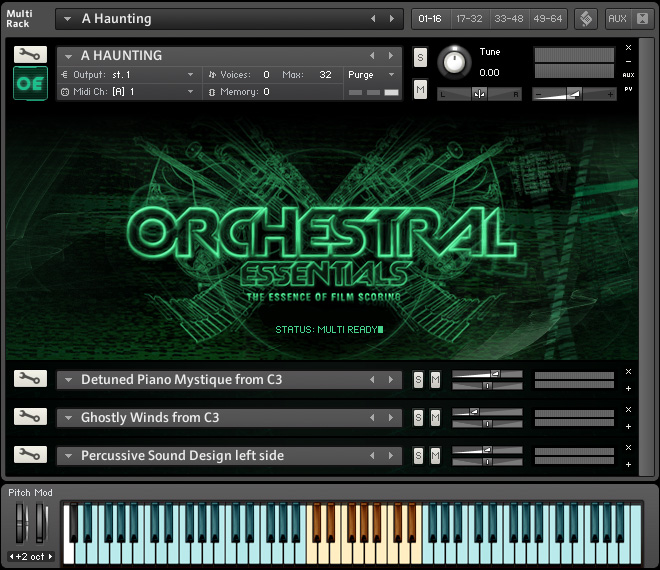Screen dimensions: 660x570
Task: Adjust A HAUNTING pan slider
Action: 479,94
